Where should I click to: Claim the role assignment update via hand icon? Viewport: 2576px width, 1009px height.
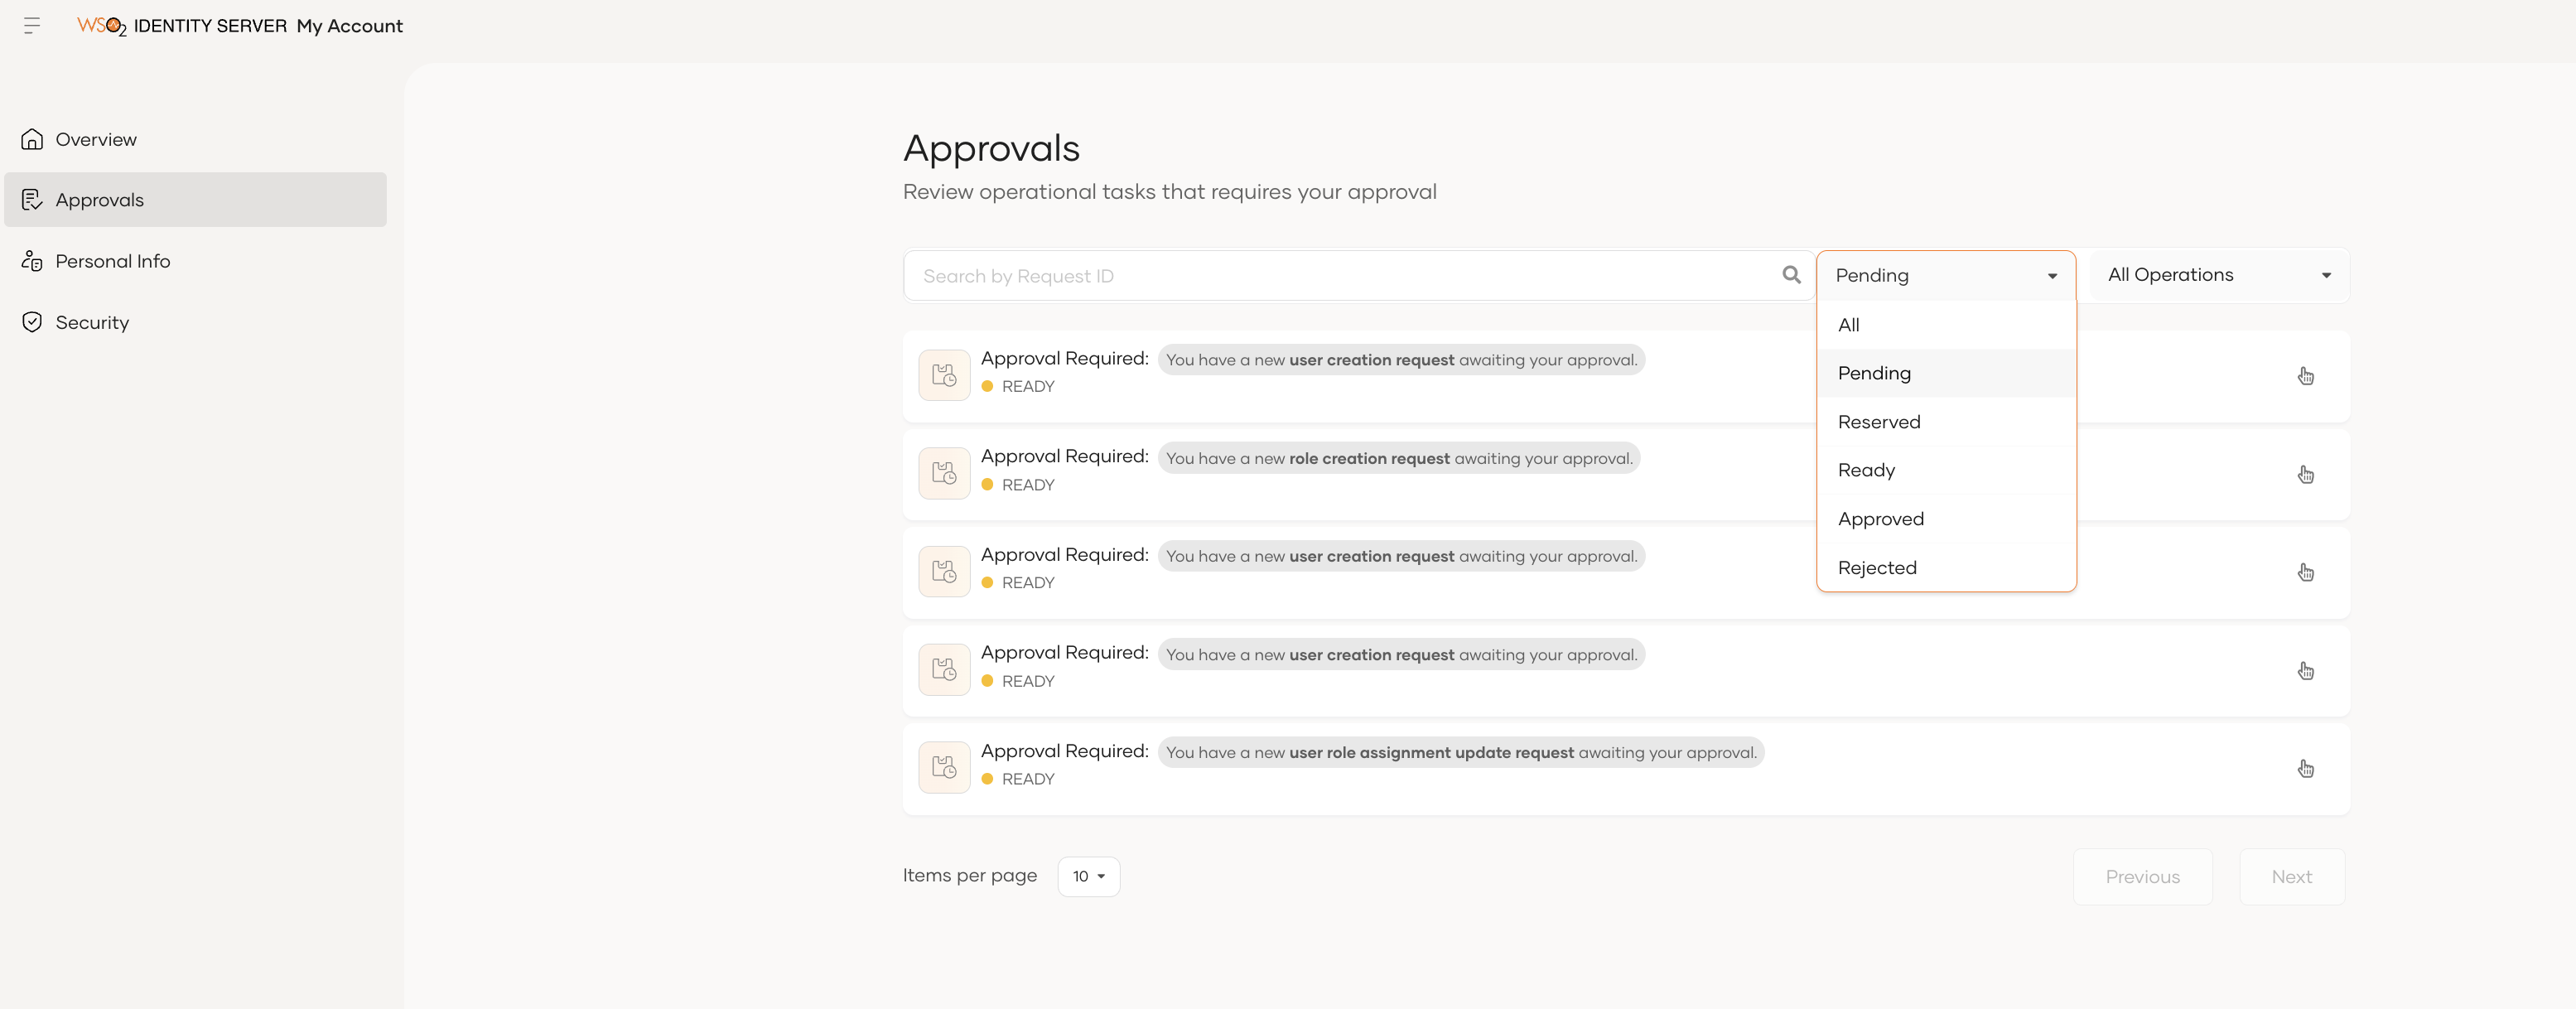(2305, 768)
